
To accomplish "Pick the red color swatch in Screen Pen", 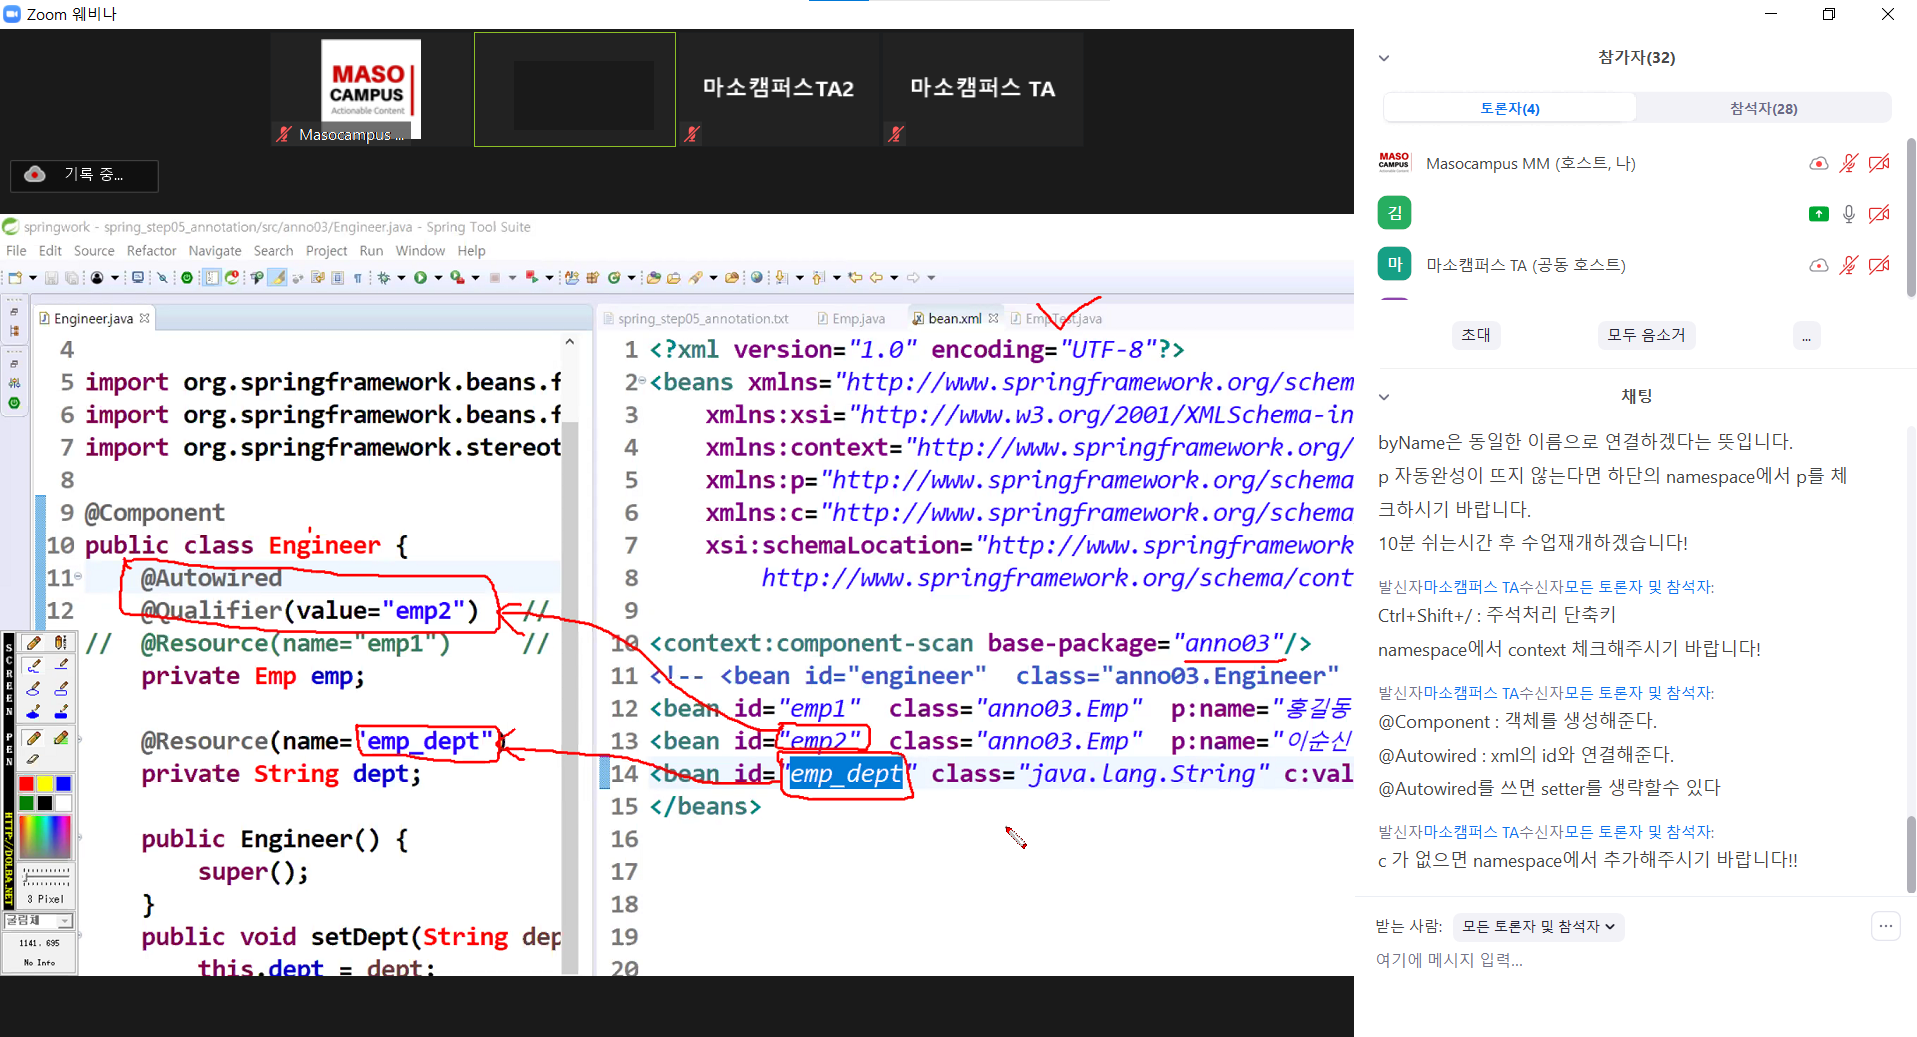I will tap(27, 784).
